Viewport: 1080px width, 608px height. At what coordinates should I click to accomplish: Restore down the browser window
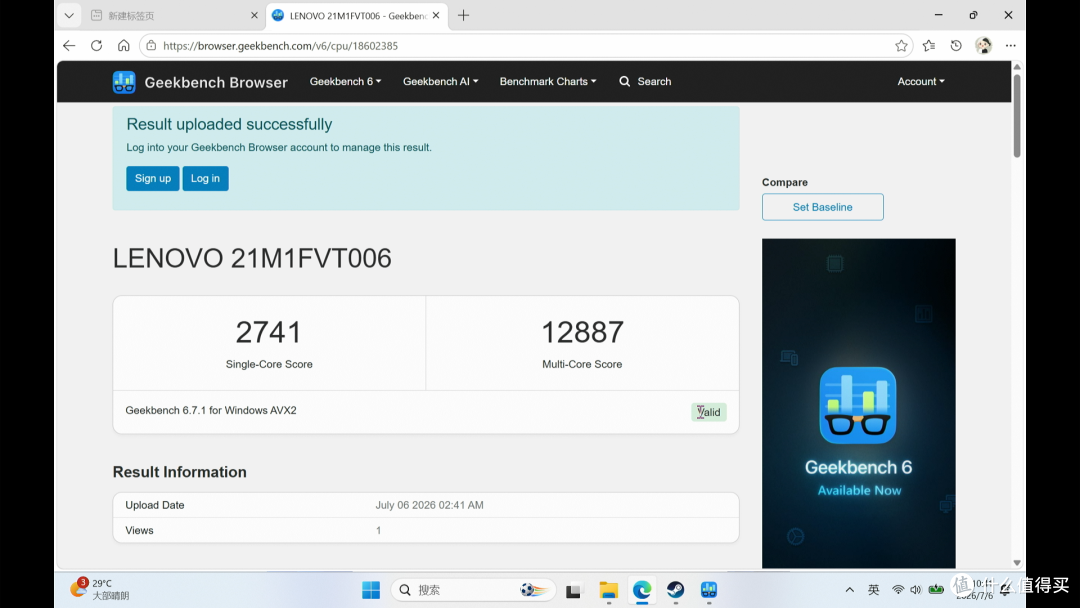click(x=973, y=15)
